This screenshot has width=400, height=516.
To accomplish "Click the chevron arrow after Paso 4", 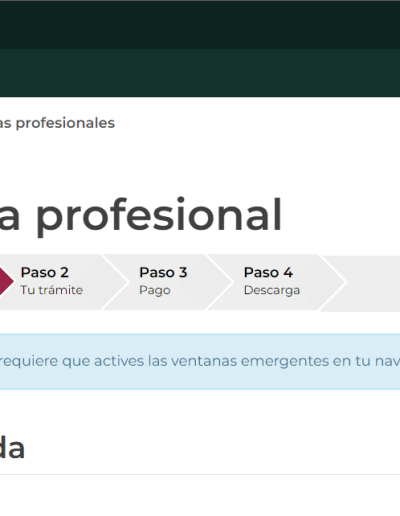I will coord(333,282).
